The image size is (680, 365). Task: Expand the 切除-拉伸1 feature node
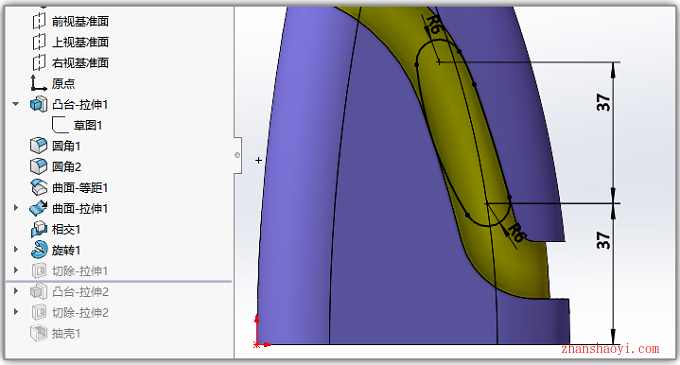16,270
